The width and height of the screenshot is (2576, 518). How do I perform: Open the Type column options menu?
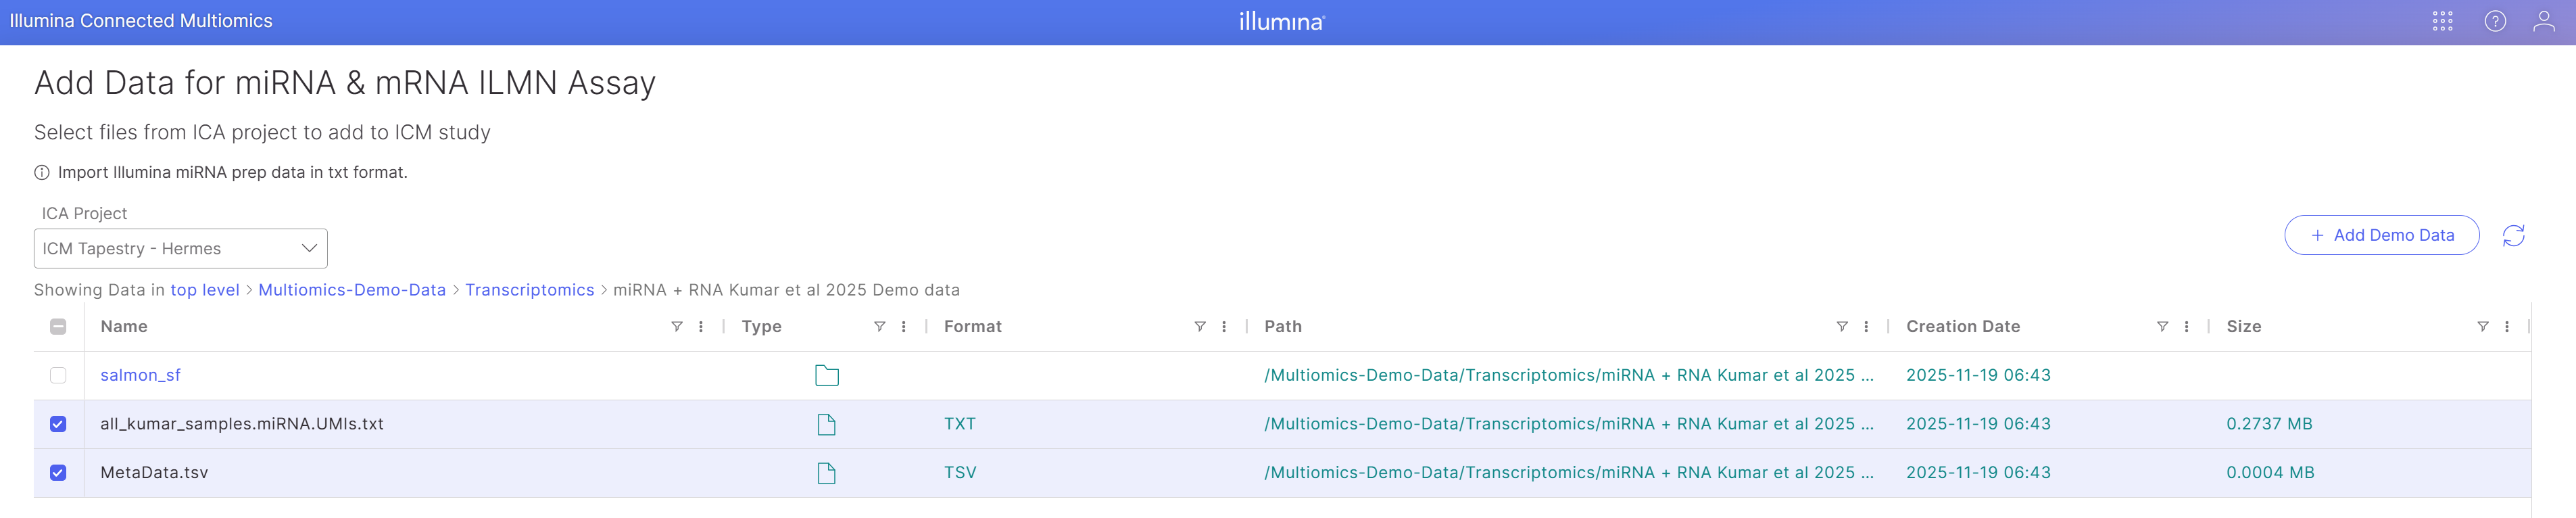(x=904, y=327)
